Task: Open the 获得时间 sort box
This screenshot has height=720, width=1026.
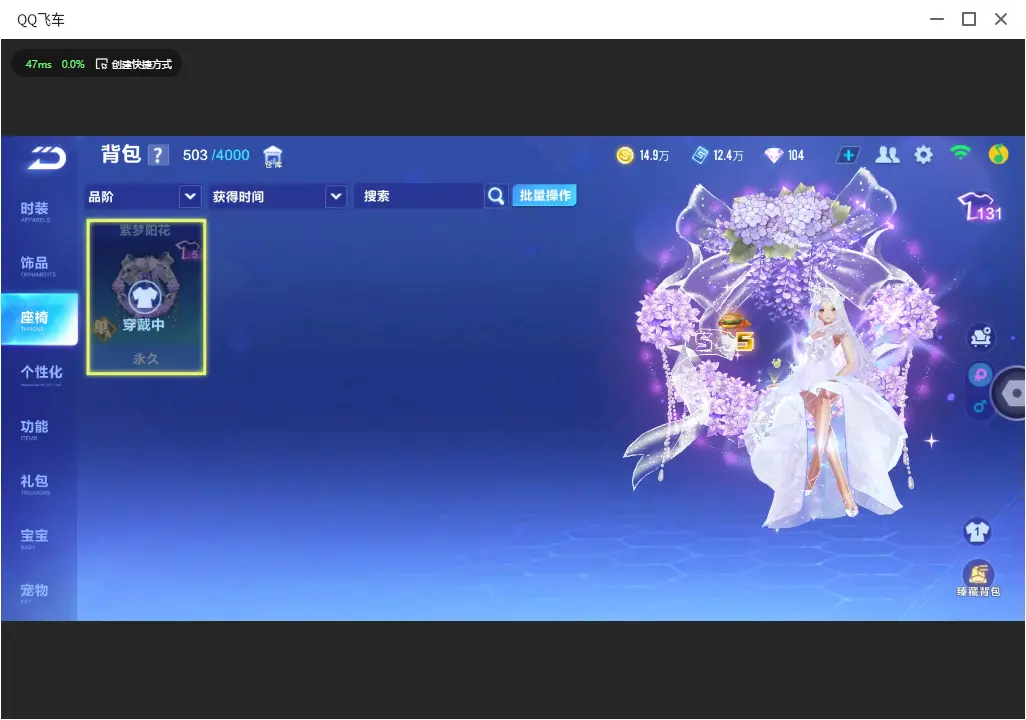Action: [278, 196]
